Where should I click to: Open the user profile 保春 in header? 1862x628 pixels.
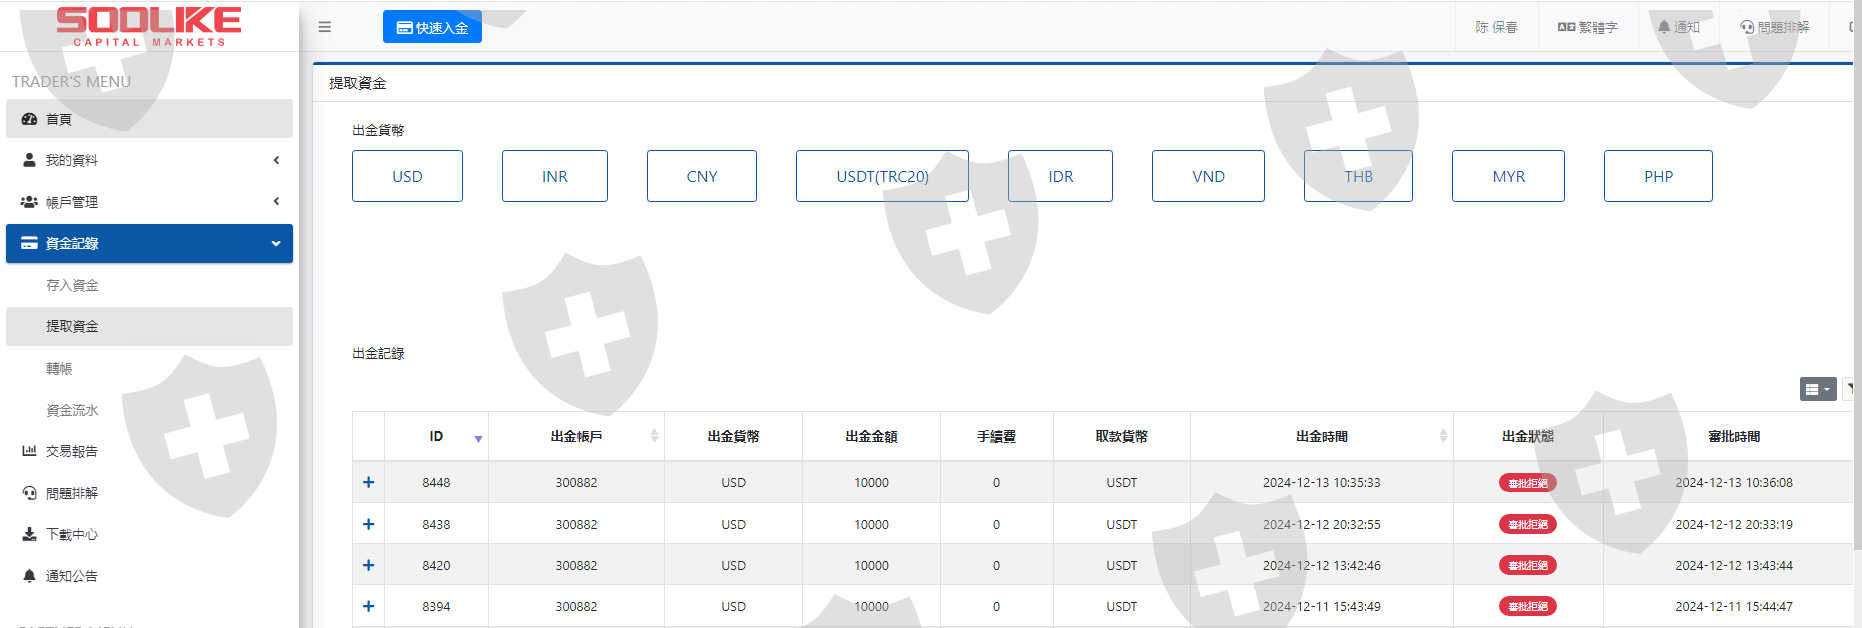pyautogui.click(x=1496, y=27)
